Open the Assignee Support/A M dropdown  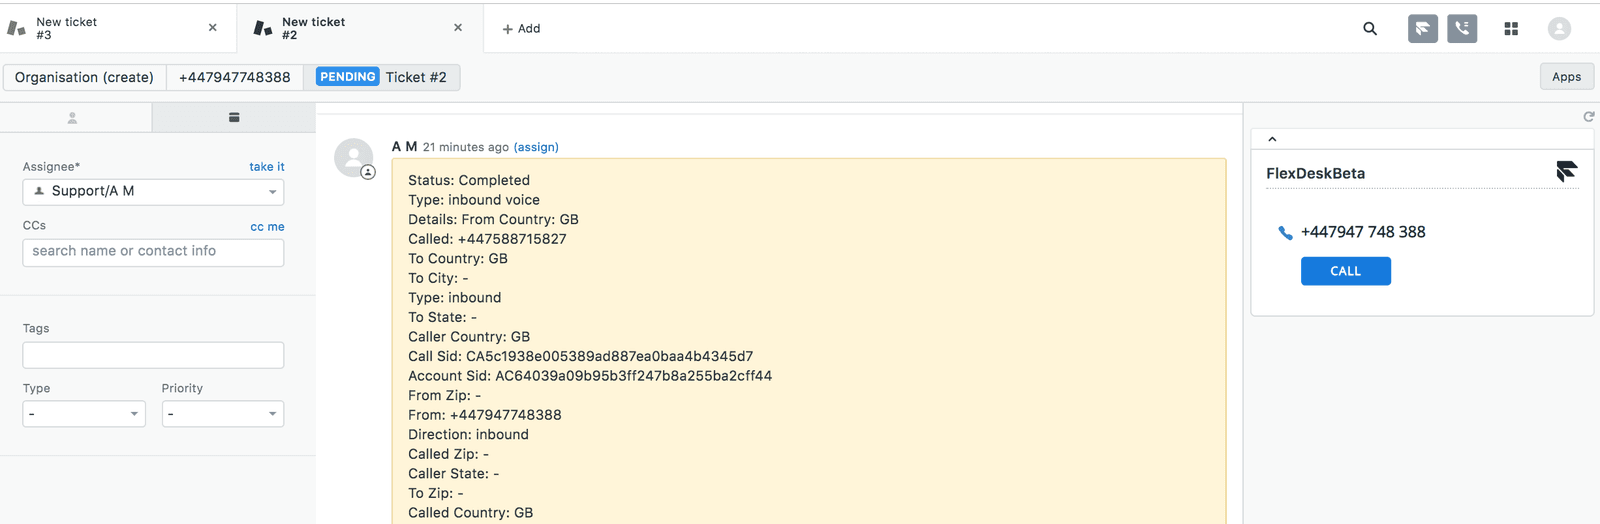[x=153, y=191]
